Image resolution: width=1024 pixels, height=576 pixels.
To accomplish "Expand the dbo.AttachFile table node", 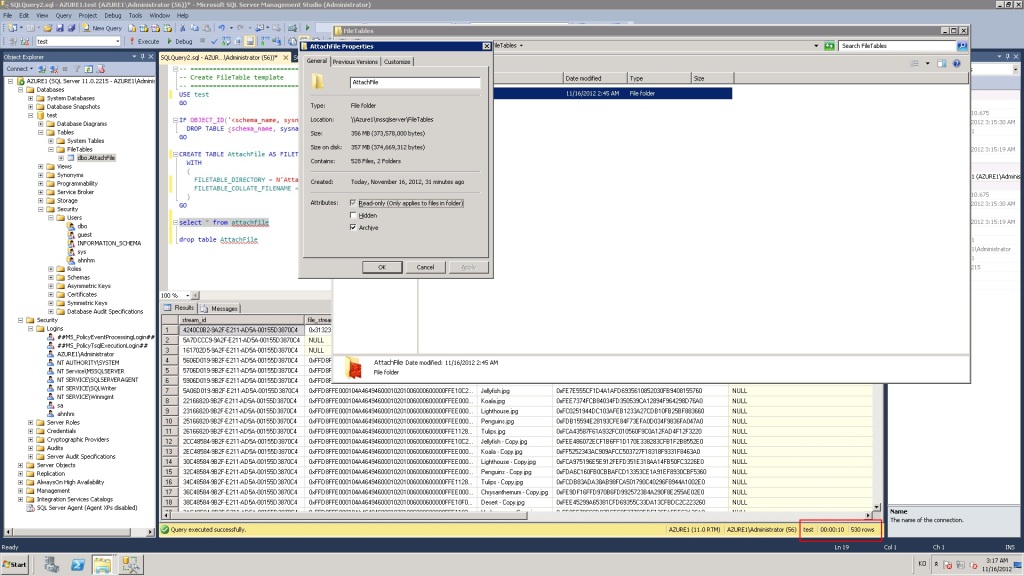I will [61, 158].
